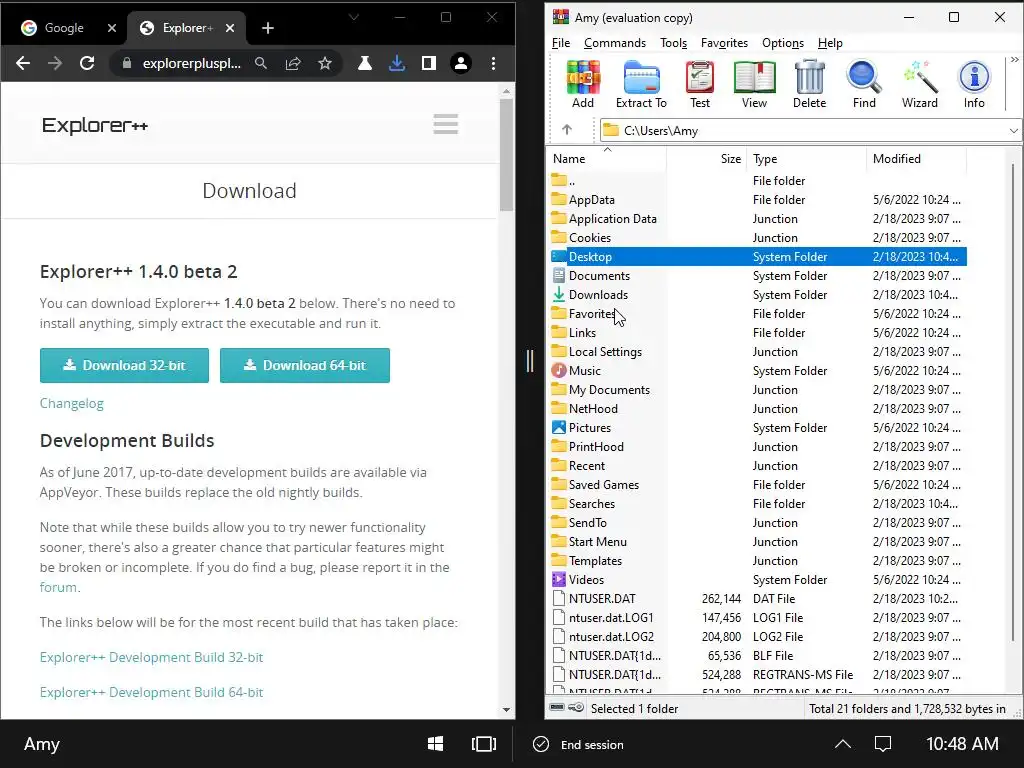
Task: Select the Music folder row
Action: (758, 370)
